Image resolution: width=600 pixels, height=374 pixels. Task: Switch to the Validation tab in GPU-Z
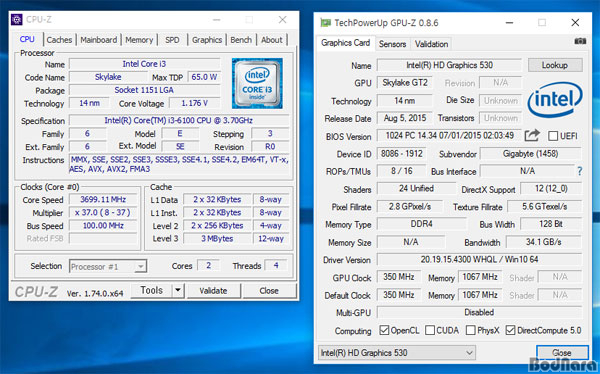[x=431, y=44]
